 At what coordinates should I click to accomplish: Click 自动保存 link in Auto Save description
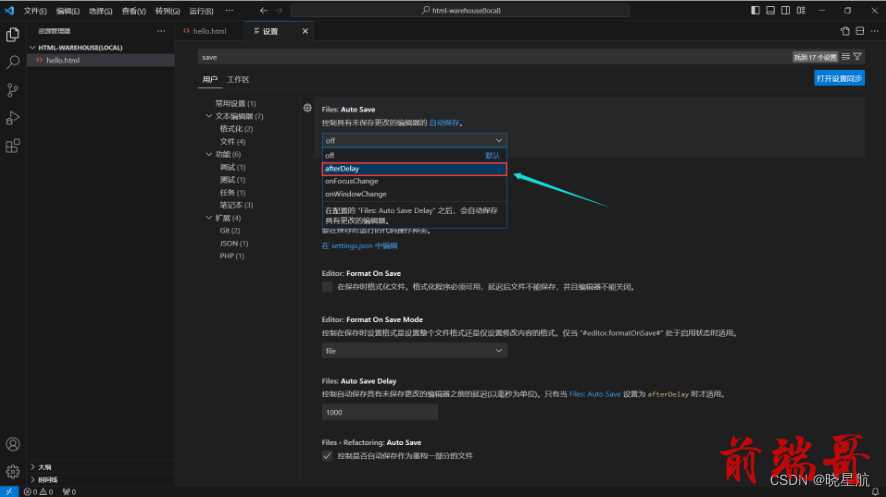pos(444,123)
